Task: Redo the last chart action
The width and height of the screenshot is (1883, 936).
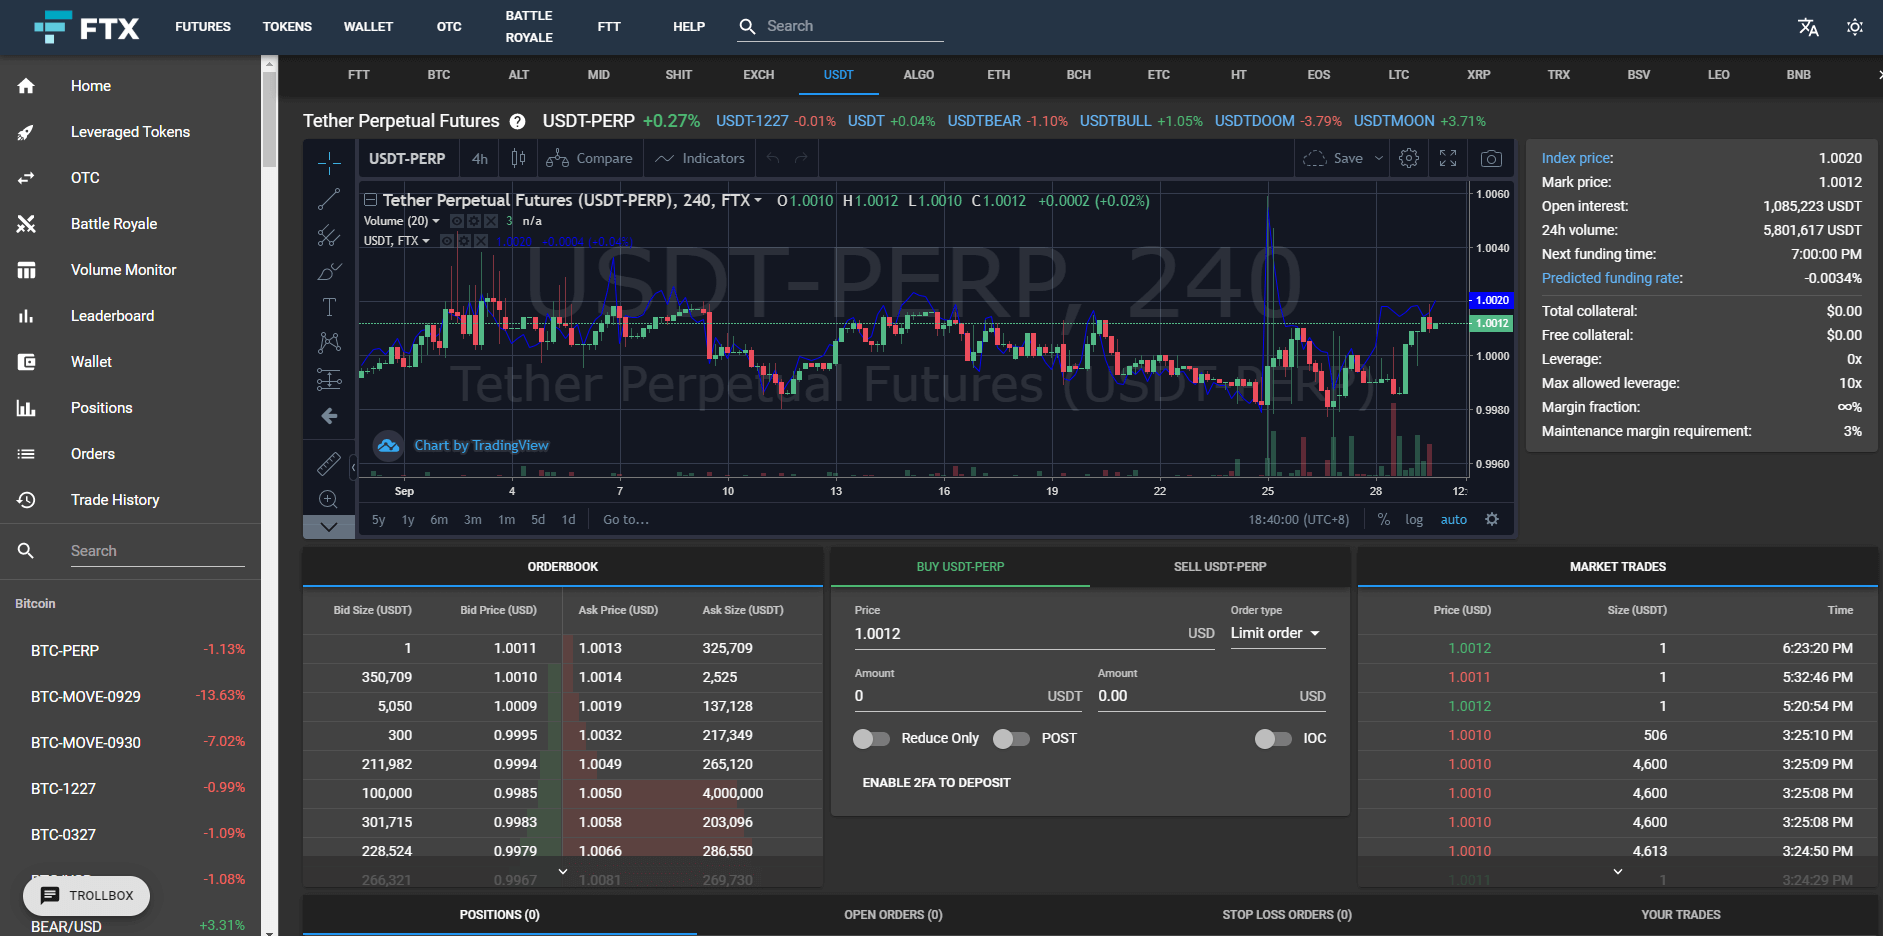Action: click(801, 158)
